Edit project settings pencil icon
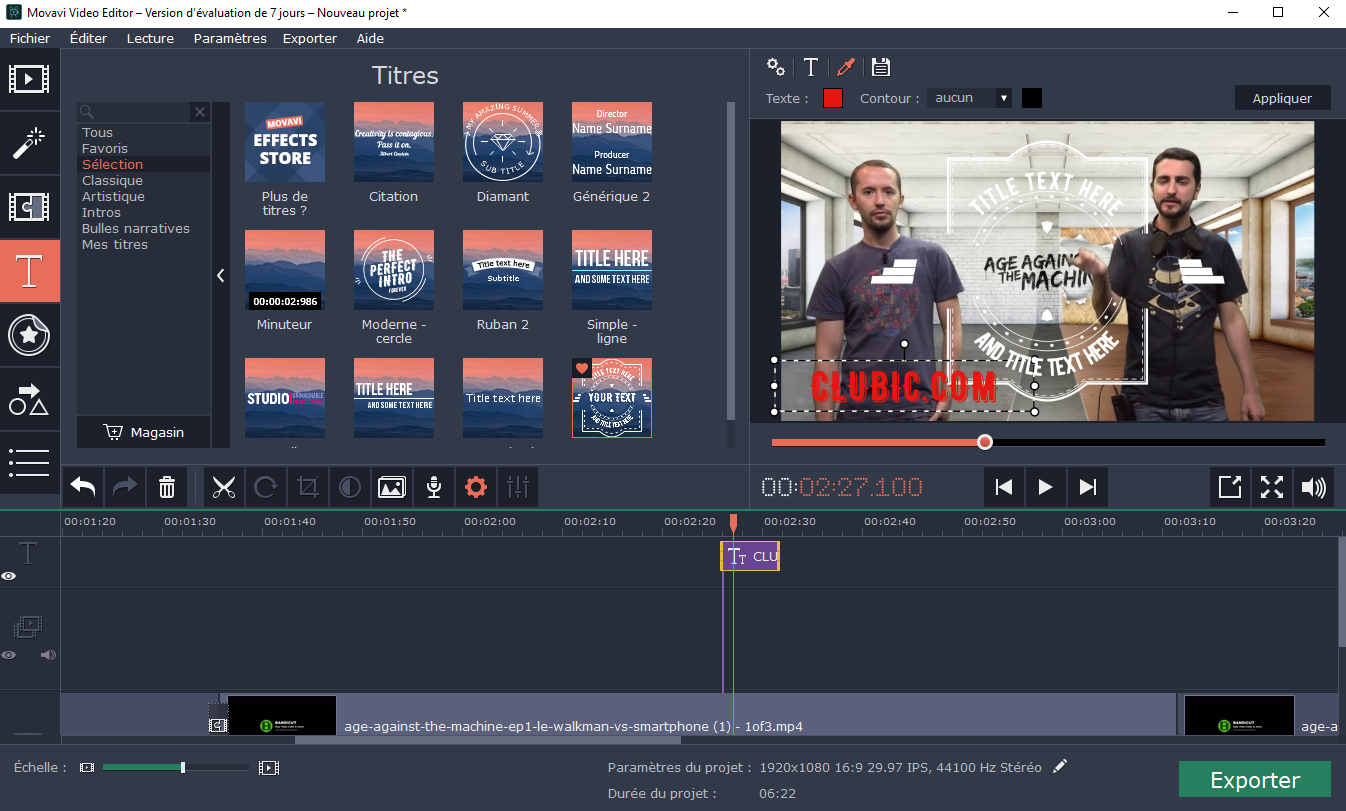This screenshot has height=811, width=1346. tap(1060, 766)
